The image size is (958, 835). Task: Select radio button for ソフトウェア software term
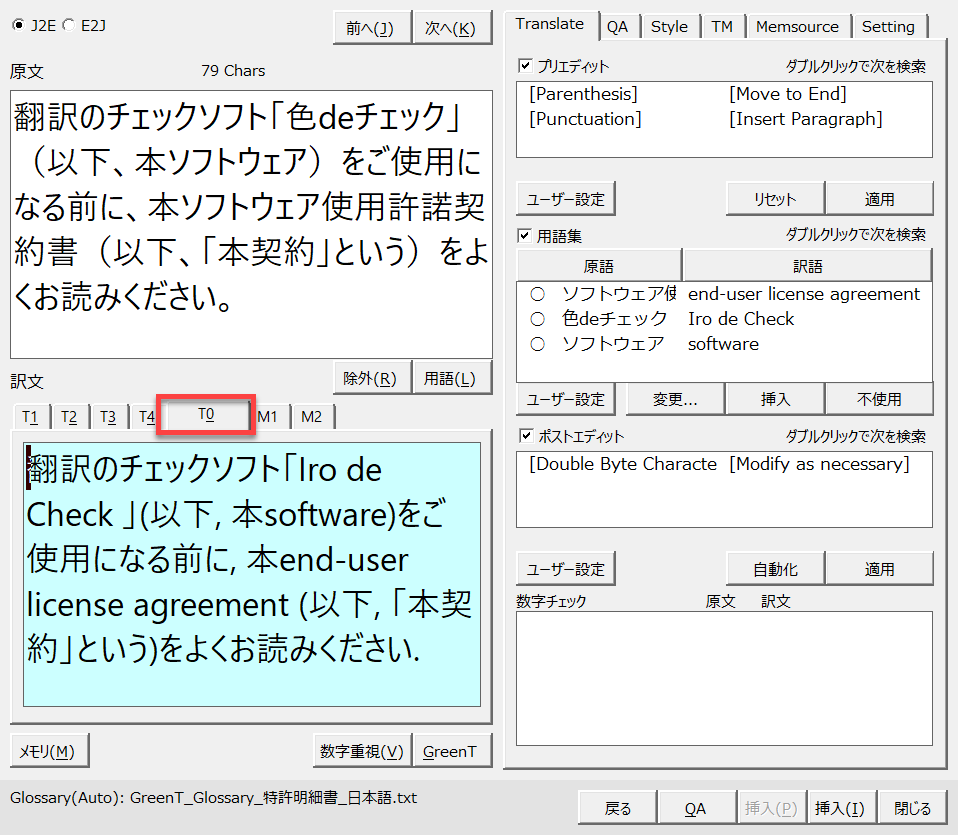pos(538,344)
